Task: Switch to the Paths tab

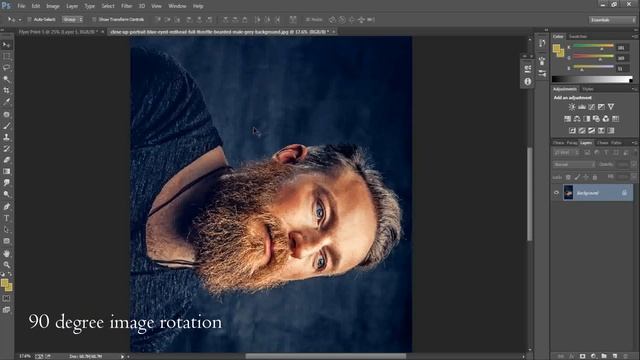Action: [x=616, y=143]
